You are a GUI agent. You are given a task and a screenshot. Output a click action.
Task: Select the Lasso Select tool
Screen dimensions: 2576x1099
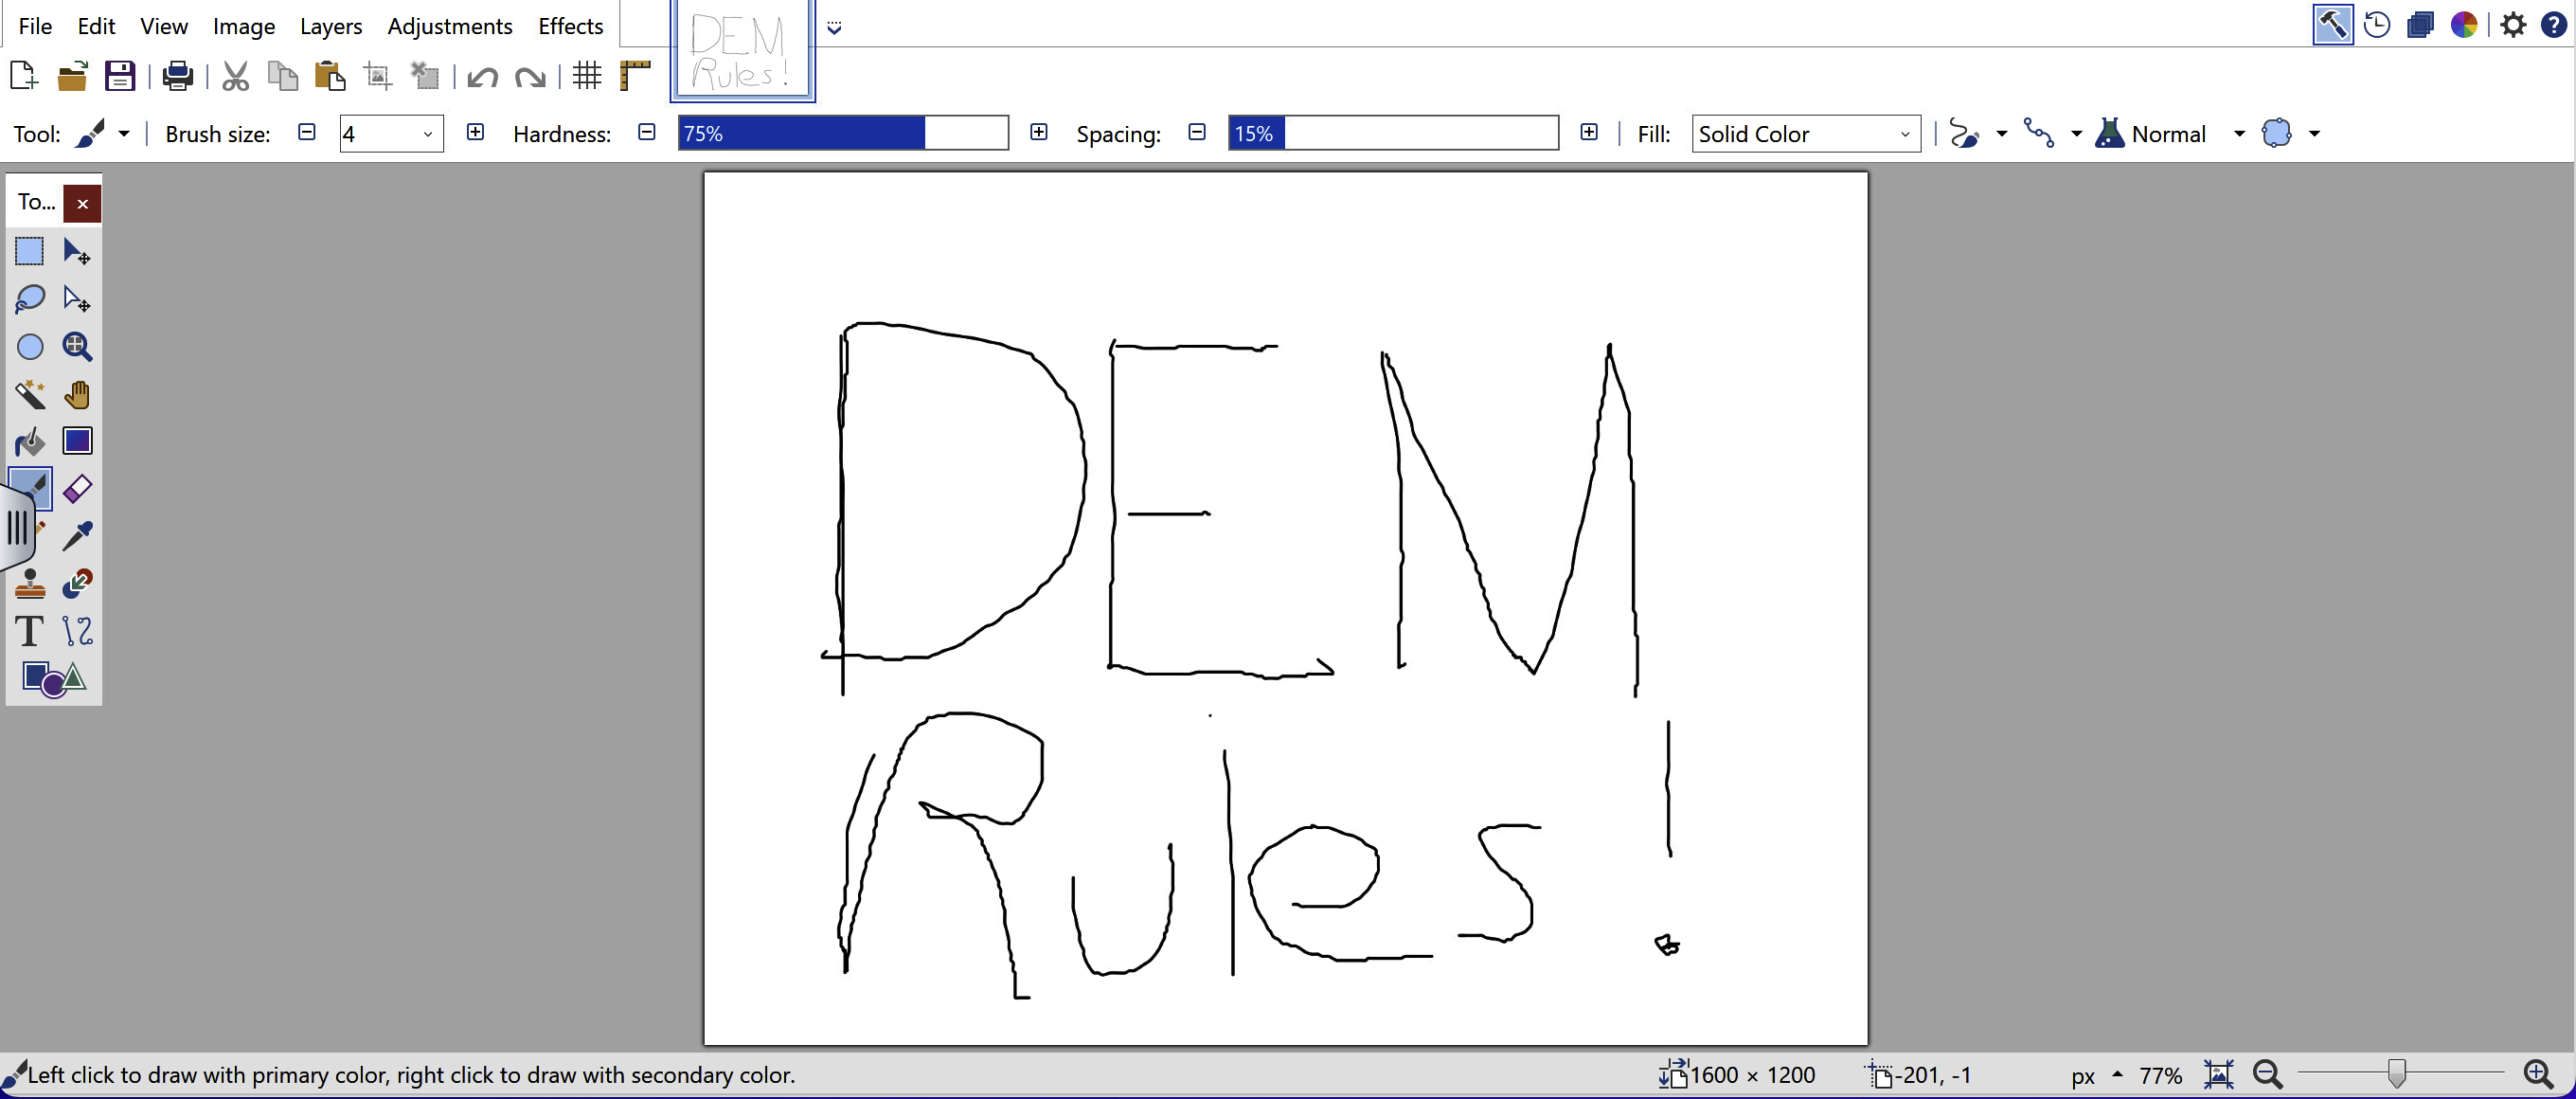click(30, 299)
